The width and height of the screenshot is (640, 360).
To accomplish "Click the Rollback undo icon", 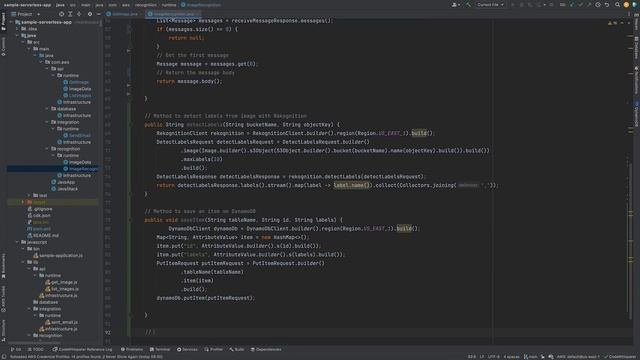I will [x=607, y=5].
